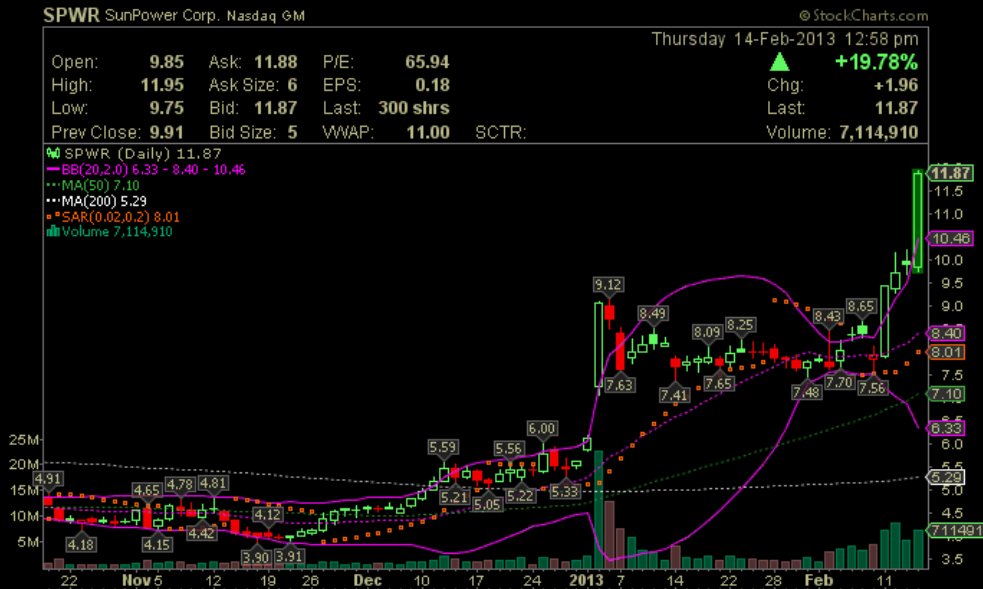The width and height of the screenshot is (983, 589).
Task: Click the 5.05 low price label
Action: point(487,504)
